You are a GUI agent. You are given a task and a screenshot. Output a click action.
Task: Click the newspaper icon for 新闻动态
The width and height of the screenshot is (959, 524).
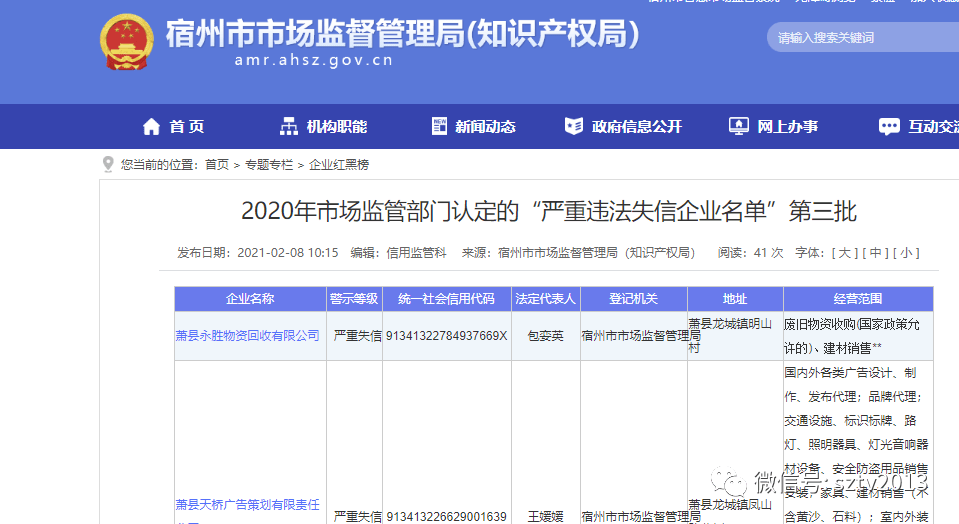pyautogui.click(x=439, y=127)
